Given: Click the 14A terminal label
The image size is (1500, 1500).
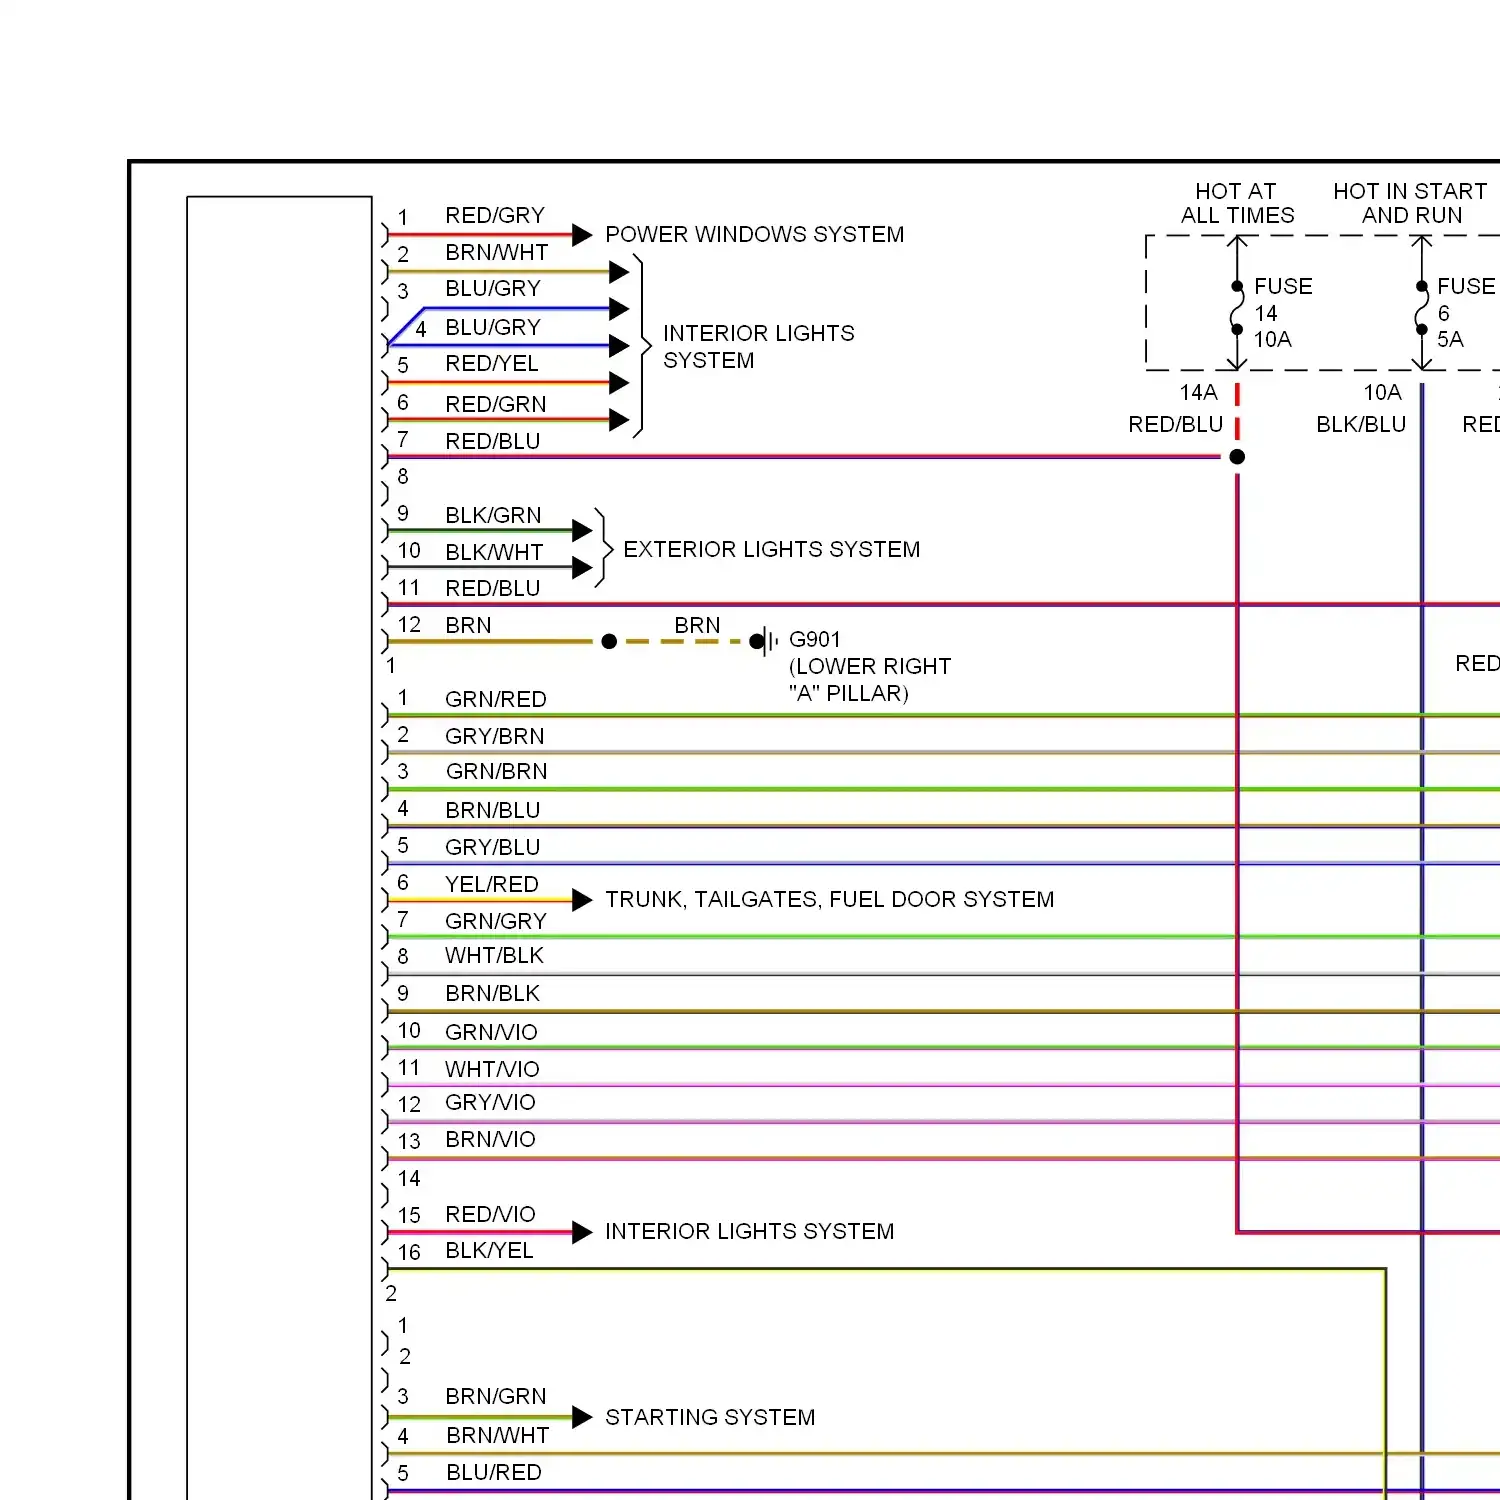Looking at the screenshot, I should tap(1198, 393).
